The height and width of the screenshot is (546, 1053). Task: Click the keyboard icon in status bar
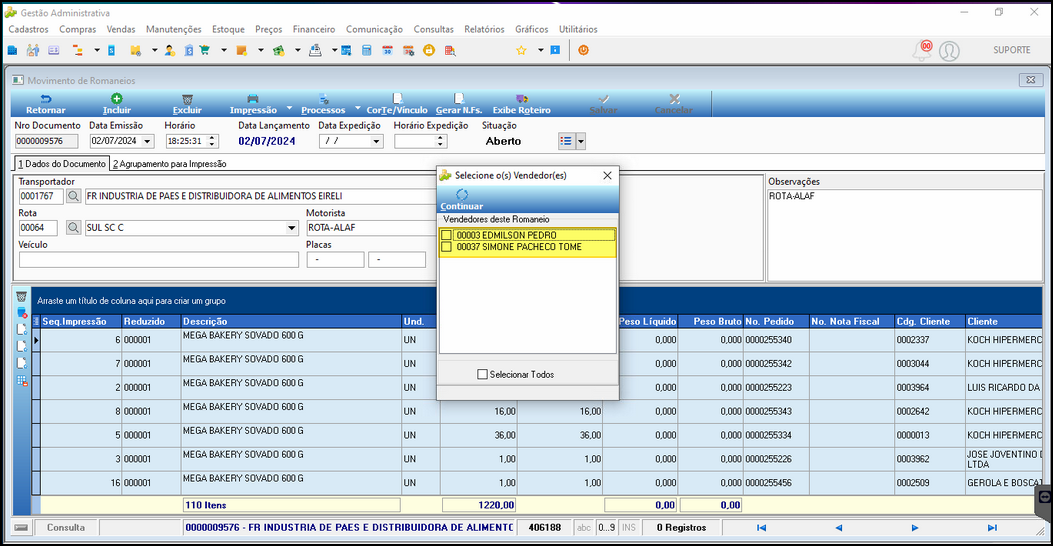point(21,528)
